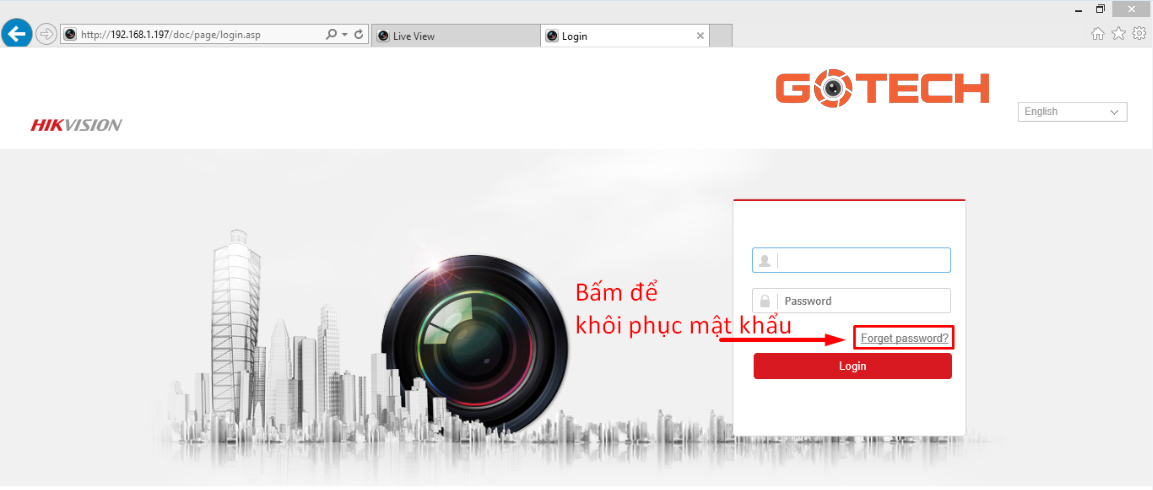The height and width of the screenshot is (490, 1153).
Task: Click the Forget password? link
Action: click(904, 338)
